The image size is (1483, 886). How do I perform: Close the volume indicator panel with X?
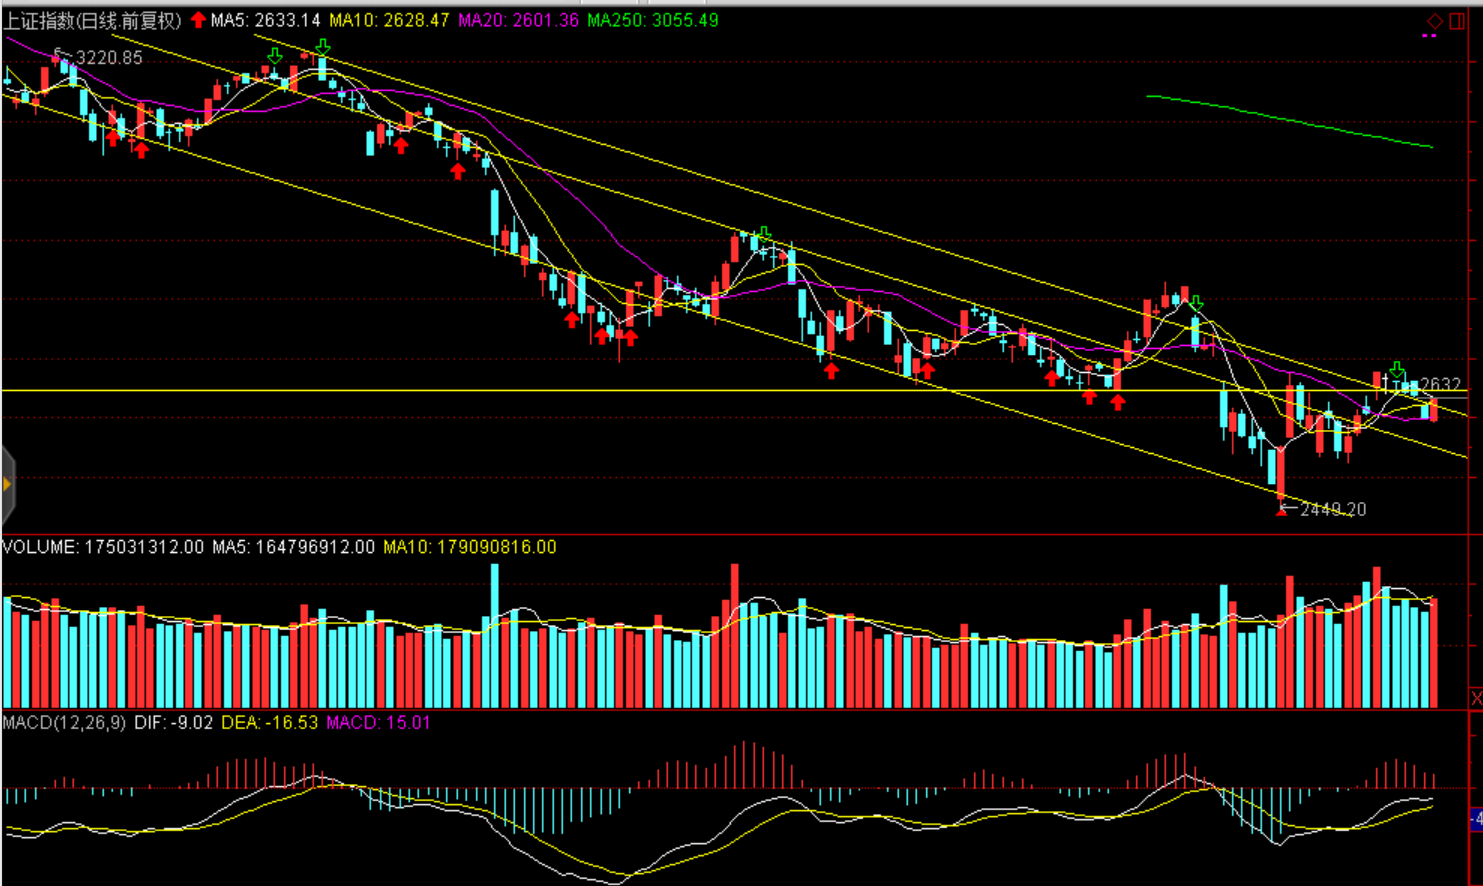tap(1475, 697)
